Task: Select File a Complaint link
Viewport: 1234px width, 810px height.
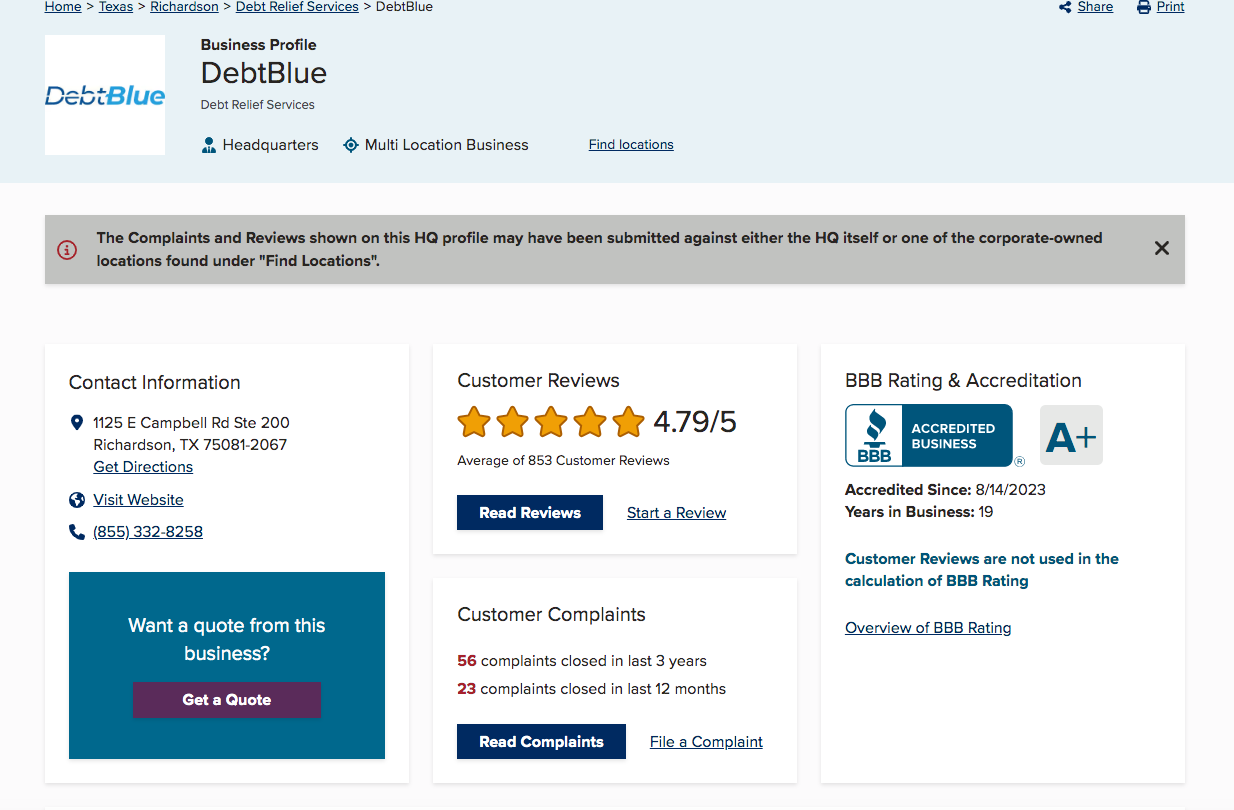Action: point(706,742)
